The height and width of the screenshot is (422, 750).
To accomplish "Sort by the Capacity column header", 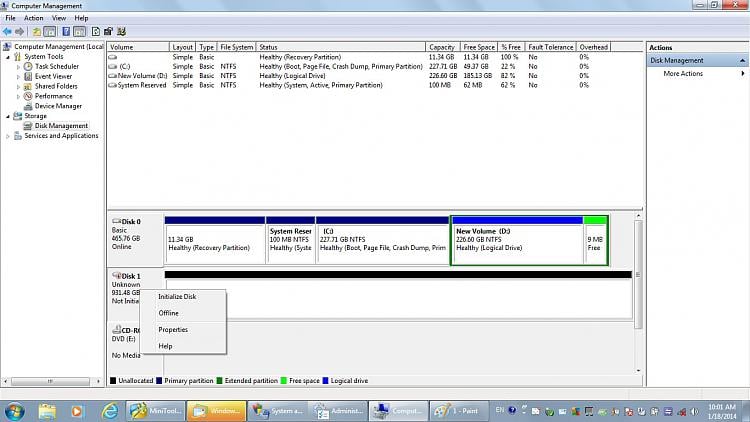I will 442,47.
